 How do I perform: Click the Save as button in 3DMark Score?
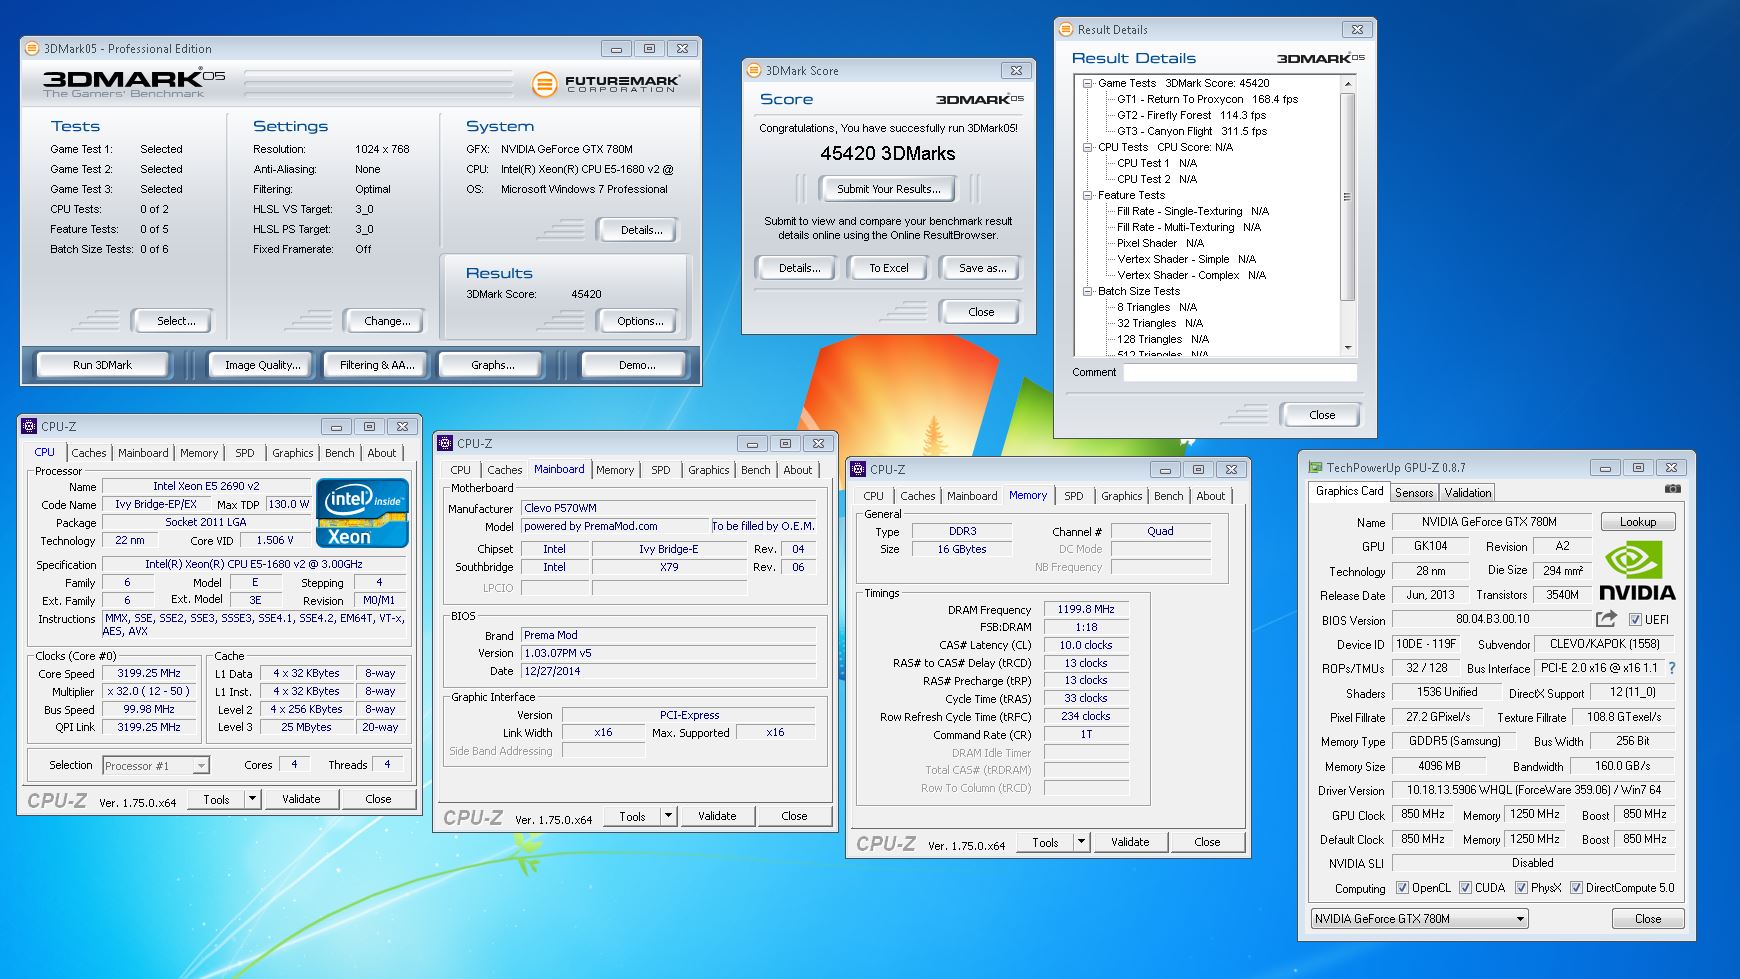982,268
